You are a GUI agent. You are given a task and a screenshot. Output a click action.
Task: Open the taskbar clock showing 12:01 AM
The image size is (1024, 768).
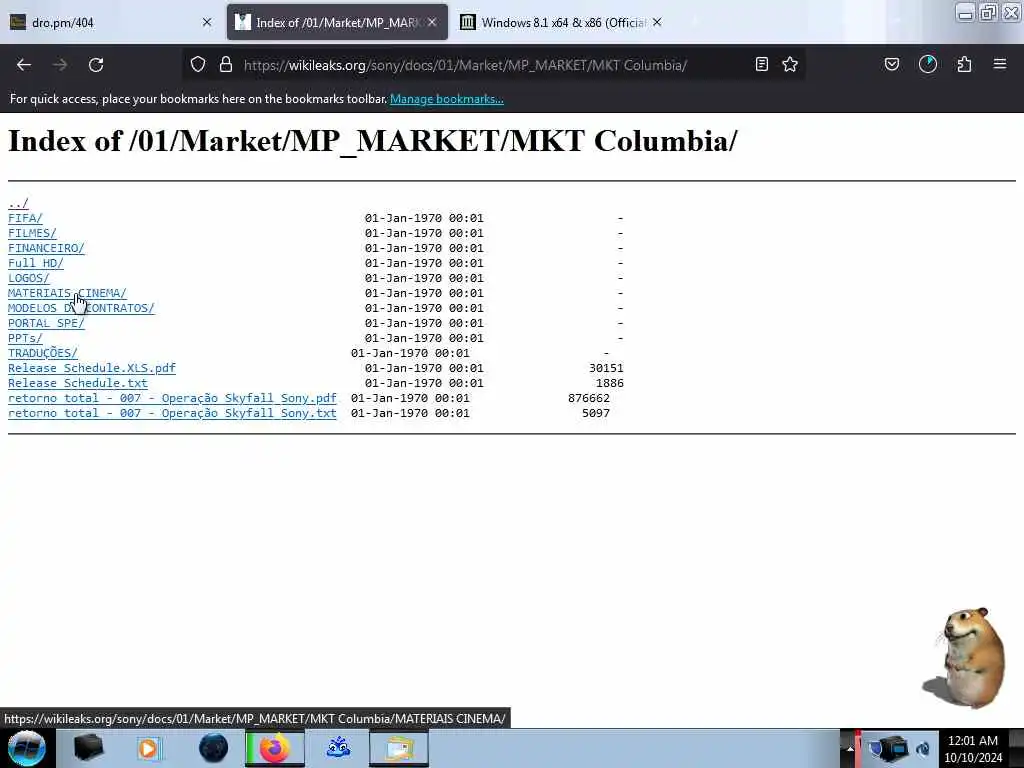tap(973, 749)
